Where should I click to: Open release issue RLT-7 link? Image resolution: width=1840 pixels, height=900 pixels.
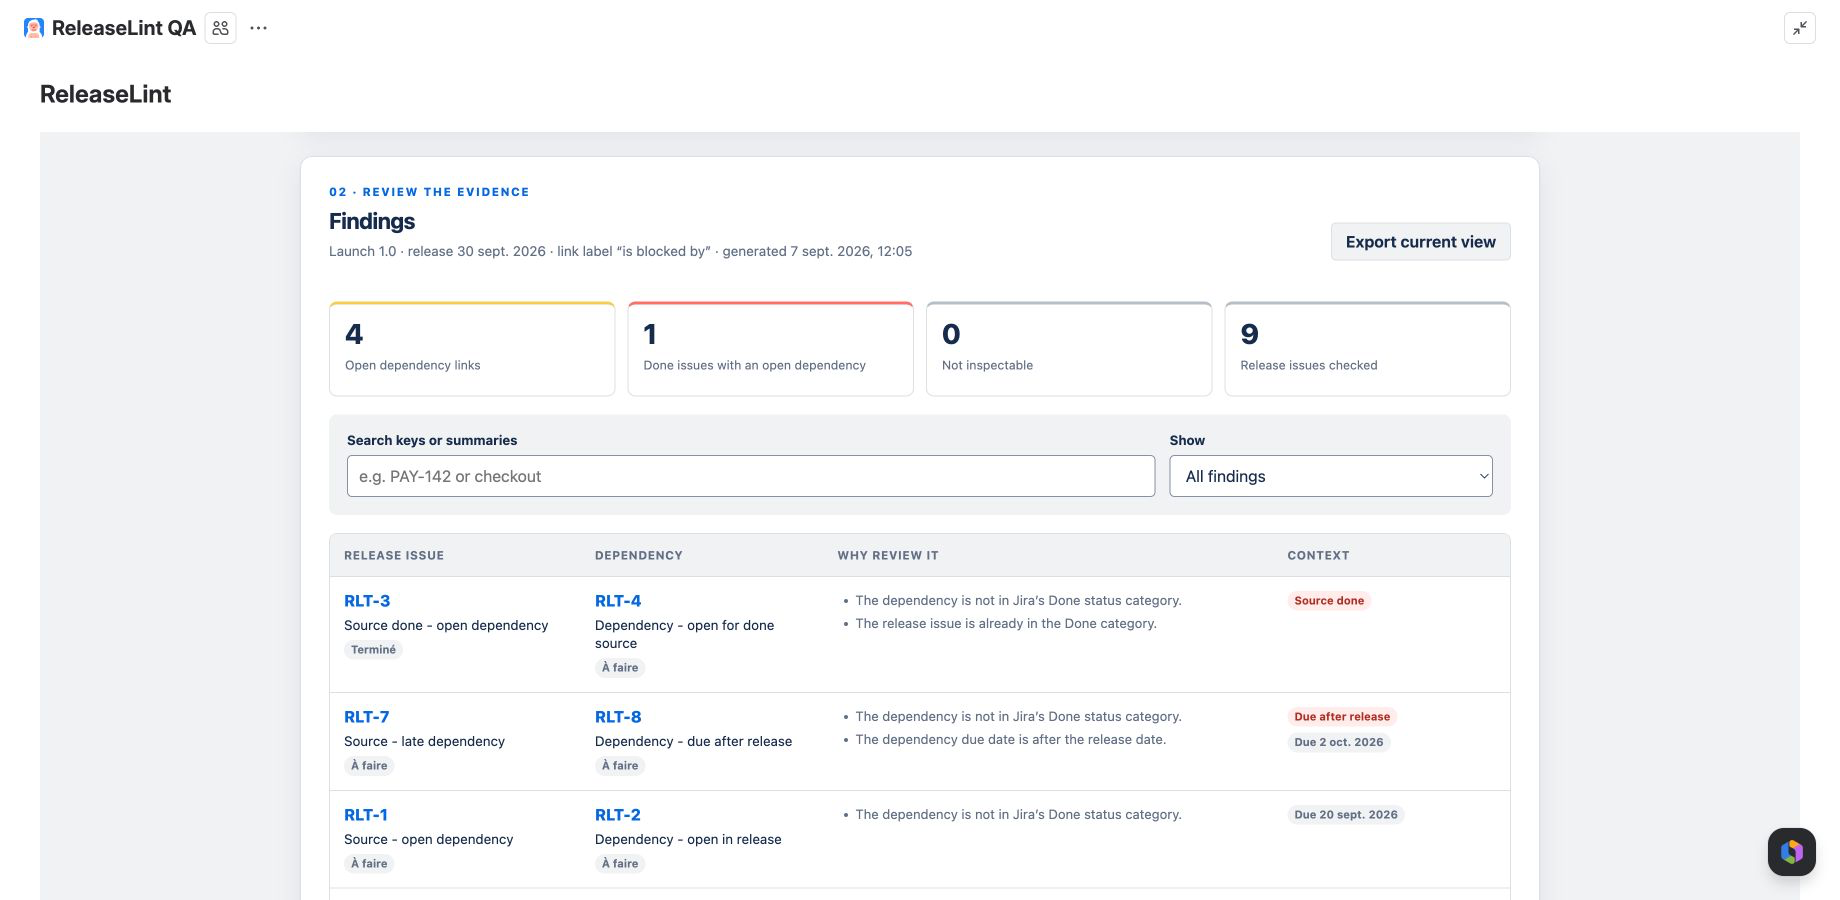366,717
